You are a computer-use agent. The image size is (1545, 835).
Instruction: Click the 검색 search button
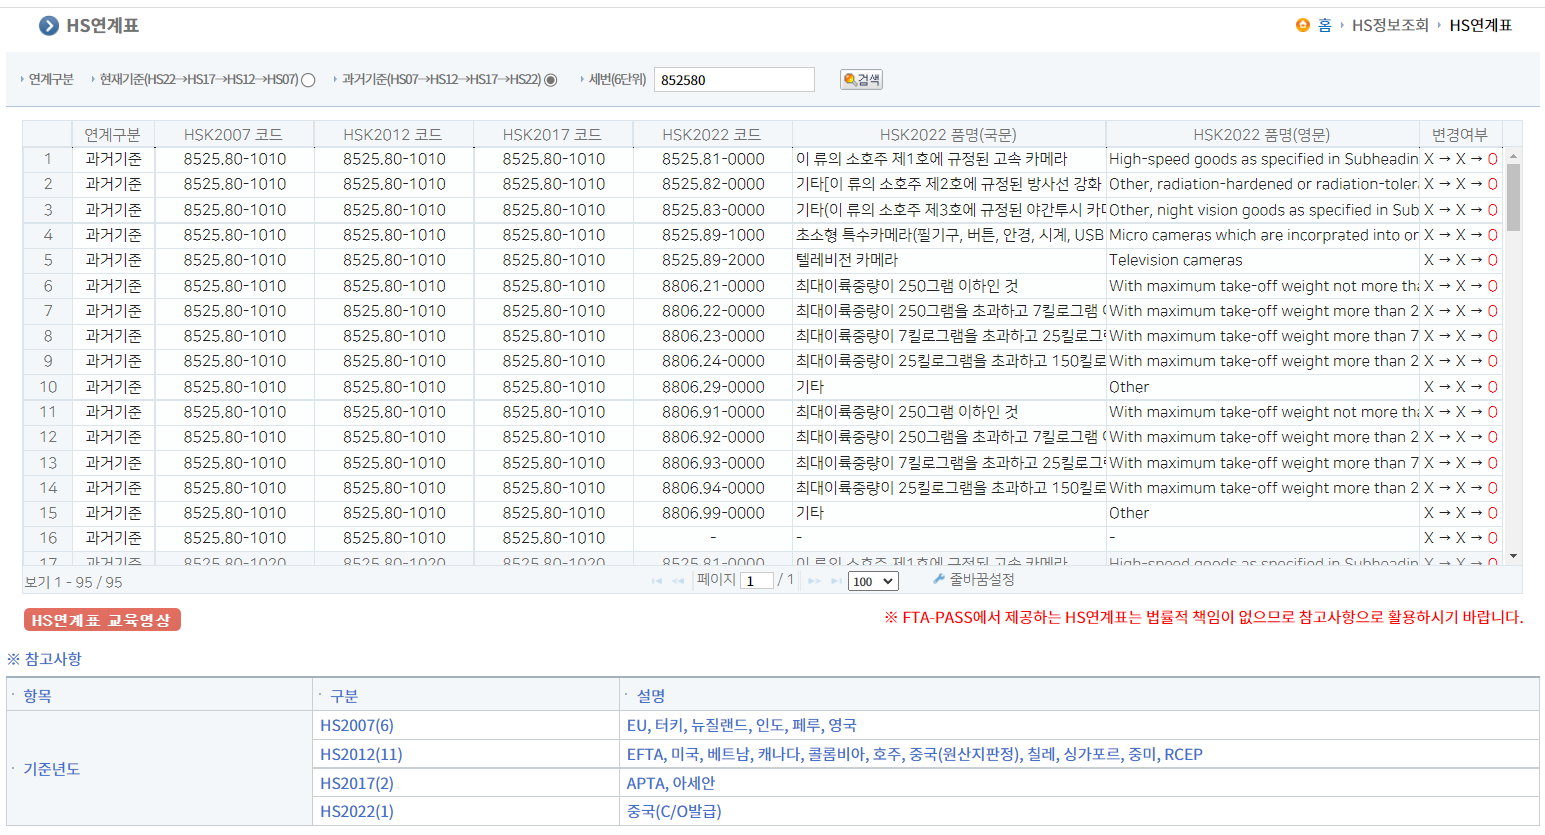(861, 79)
